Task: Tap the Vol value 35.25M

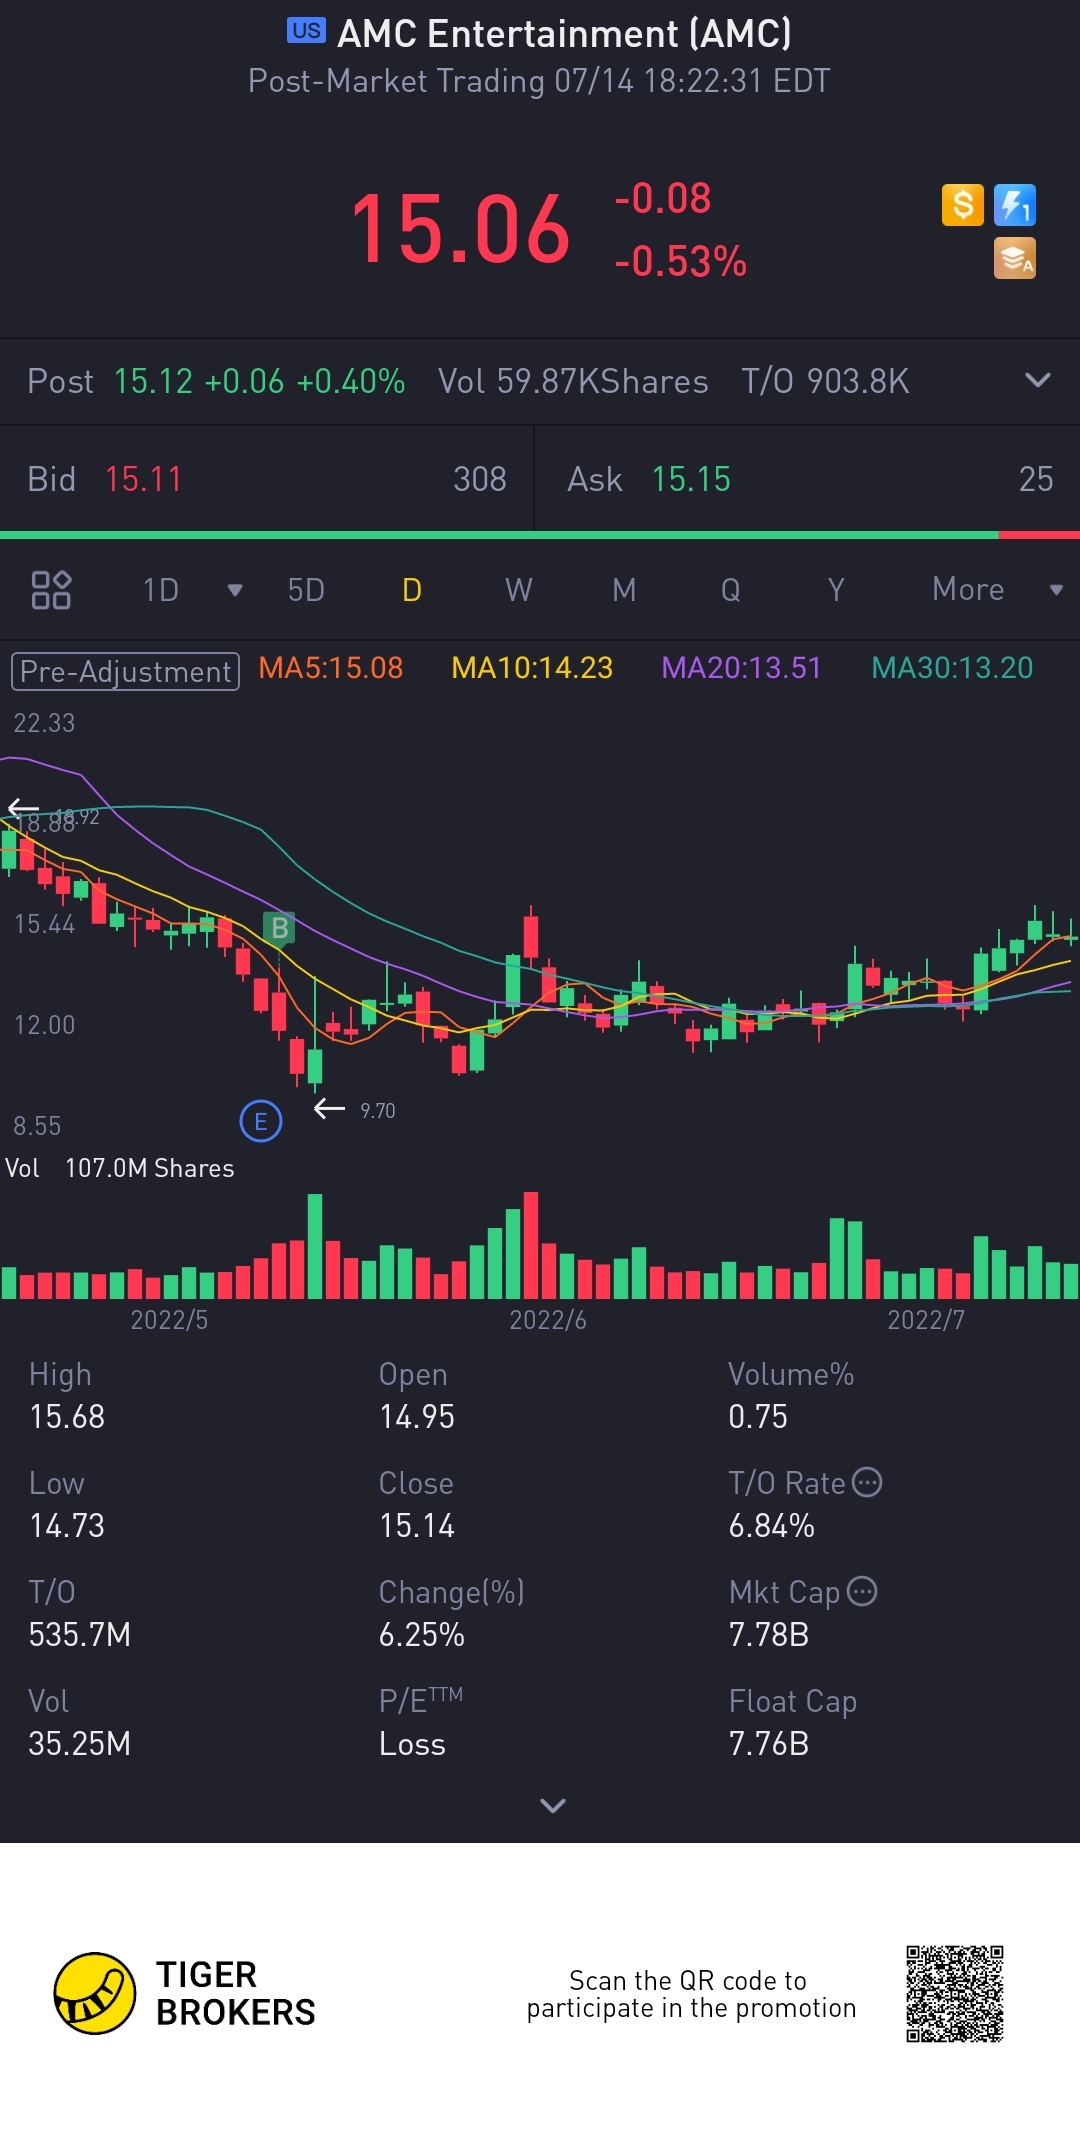Action: (x=80, y=1744)
